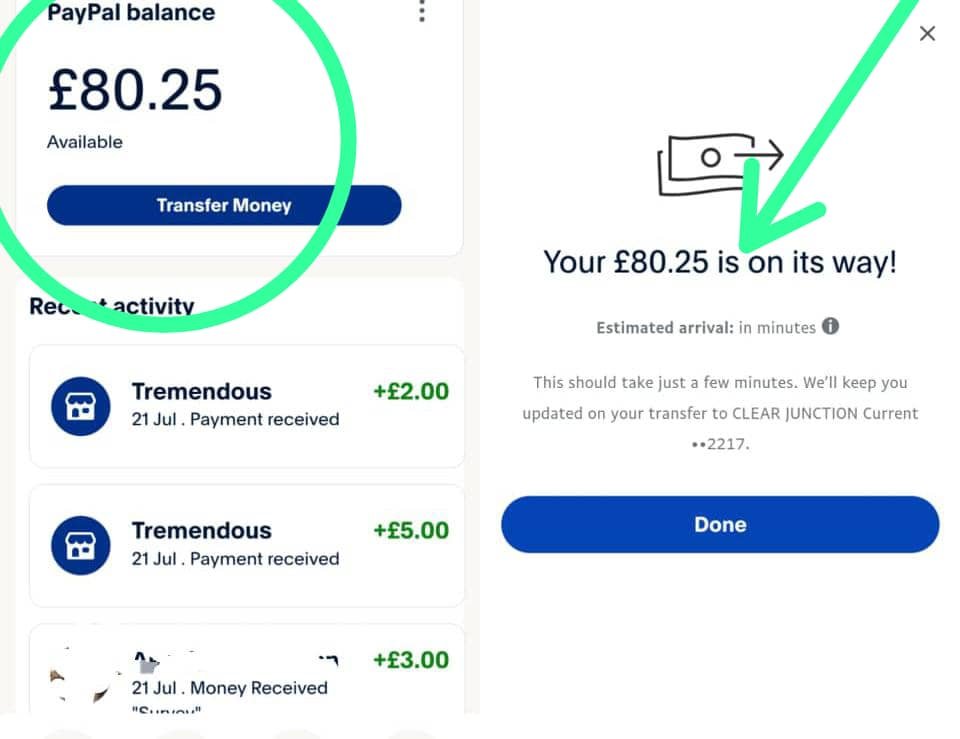Click store icon beside the £5.00 Tremendous payment
This screenshot has height=739, width=960.
coord(80,545)
